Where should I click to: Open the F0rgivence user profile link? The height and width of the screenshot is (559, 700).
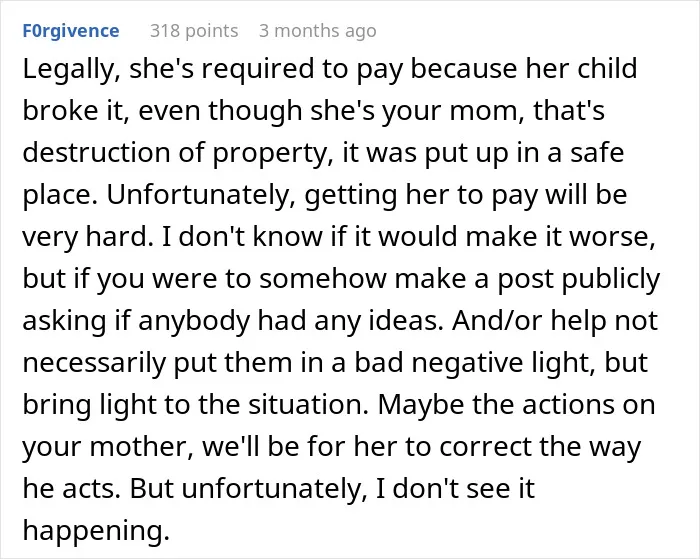coord(71,31)
